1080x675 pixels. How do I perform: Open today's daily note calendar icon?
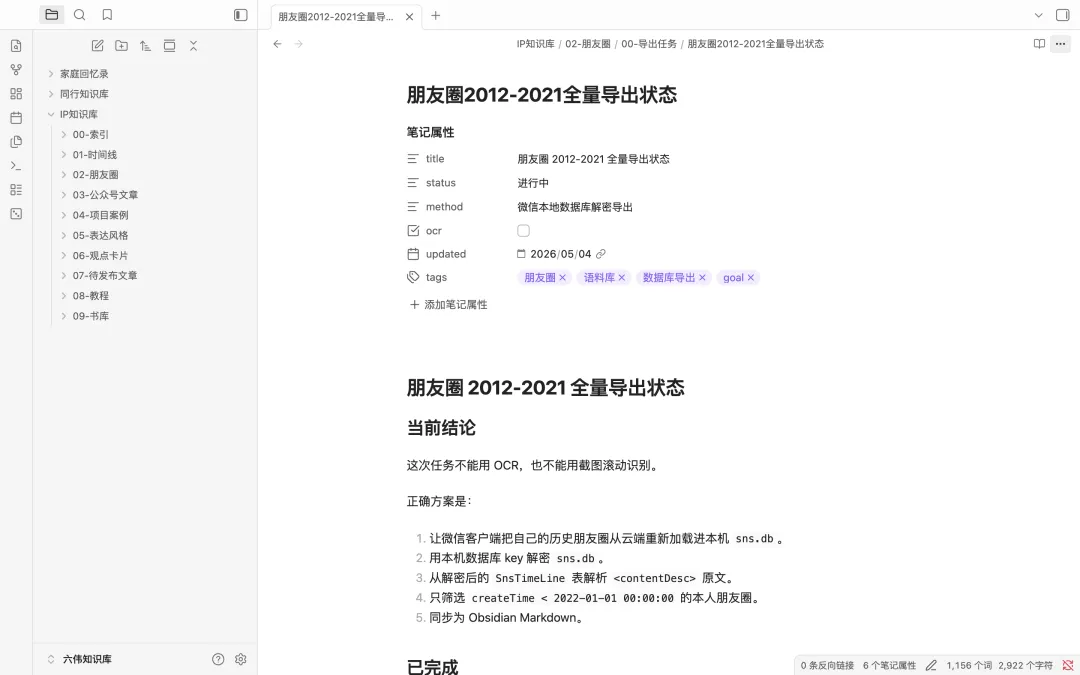[x=17, y=118]
